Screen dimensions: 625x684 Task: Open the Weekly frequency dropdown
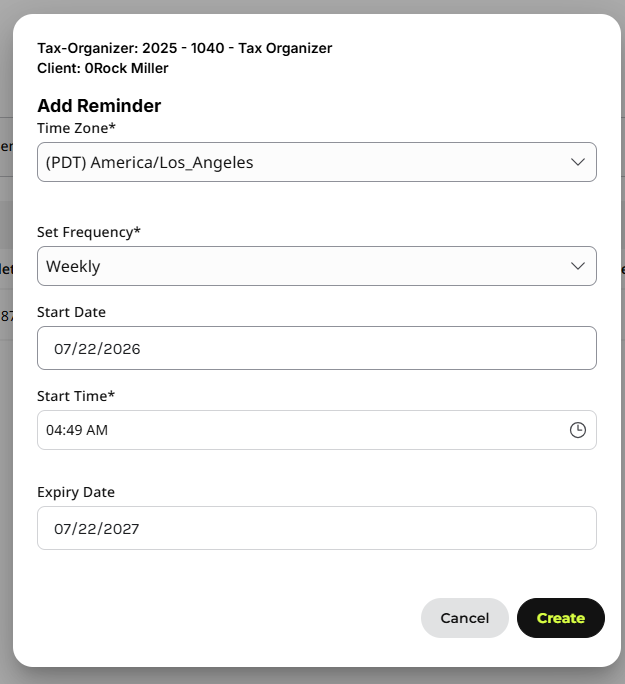click(x=317, y=266)
